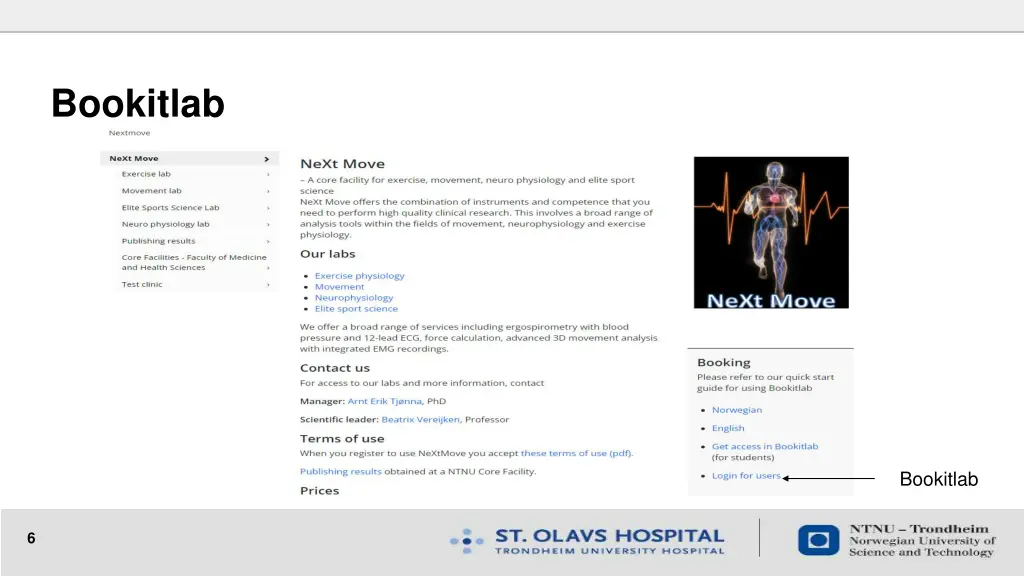Open Test clinic in the sidebar
The height and width of the screenshot is (576, 1024).
pyautogui.click(x=142, y=284)
